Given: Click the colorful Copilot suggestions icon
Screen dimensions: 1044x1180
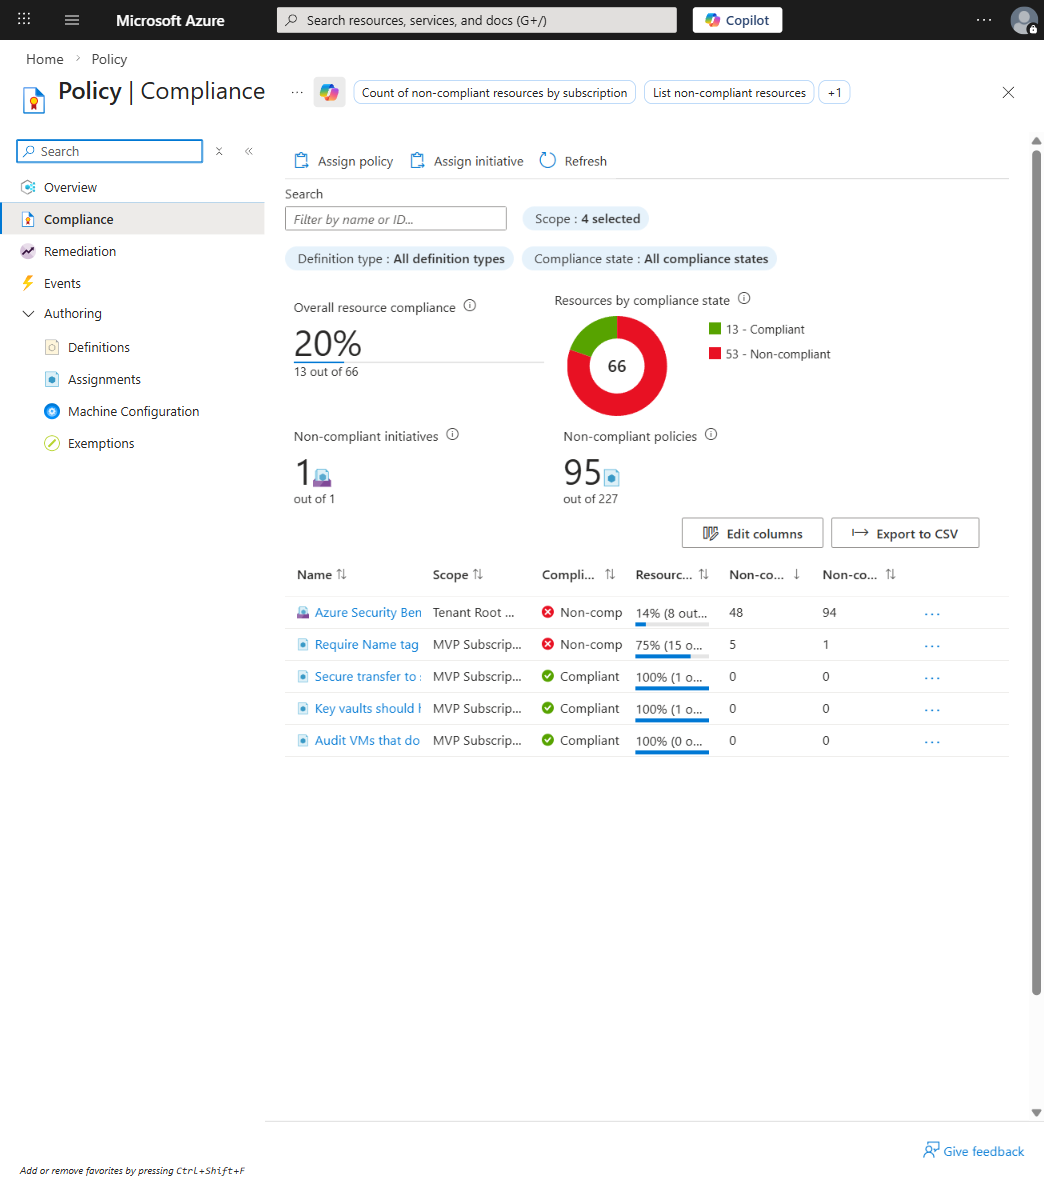Looking at the screenshot, I should [x=329, y=93].
